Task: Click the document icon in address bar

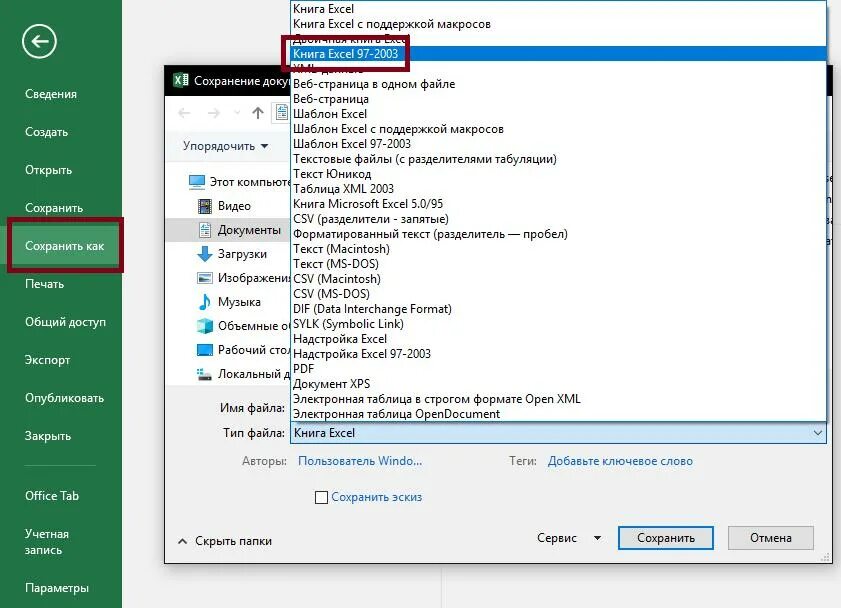Action: (282, 113)
